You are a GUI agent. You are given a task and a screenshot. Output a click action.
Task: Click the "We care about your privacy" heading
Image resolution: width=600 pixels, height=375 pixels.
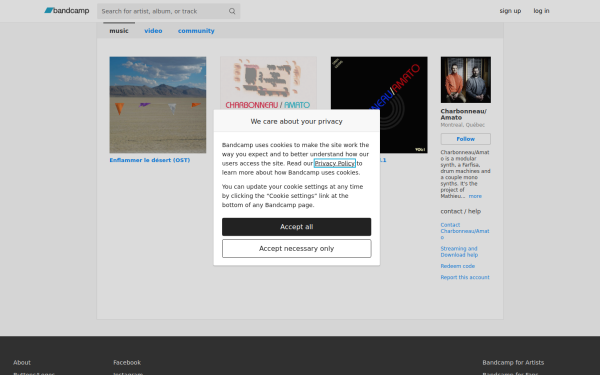tap(297, 121)
